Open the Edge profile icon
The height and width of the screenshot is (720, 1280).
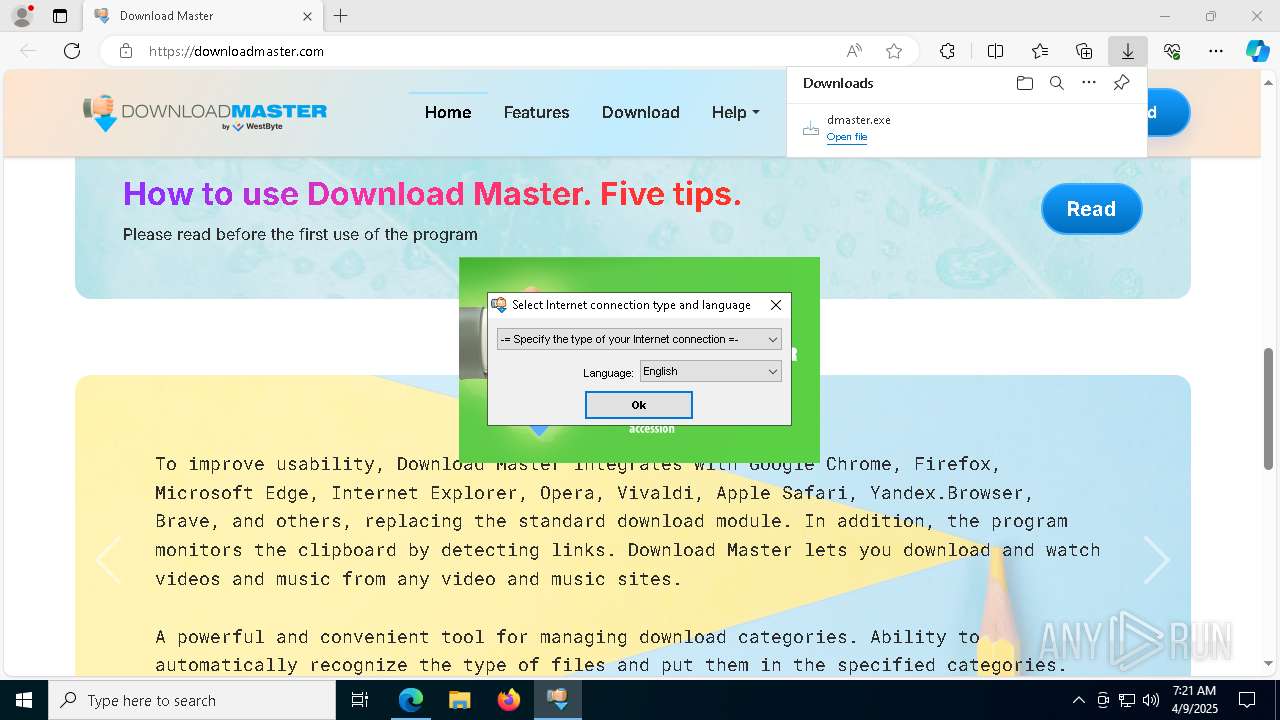click(x=22, y=16)
